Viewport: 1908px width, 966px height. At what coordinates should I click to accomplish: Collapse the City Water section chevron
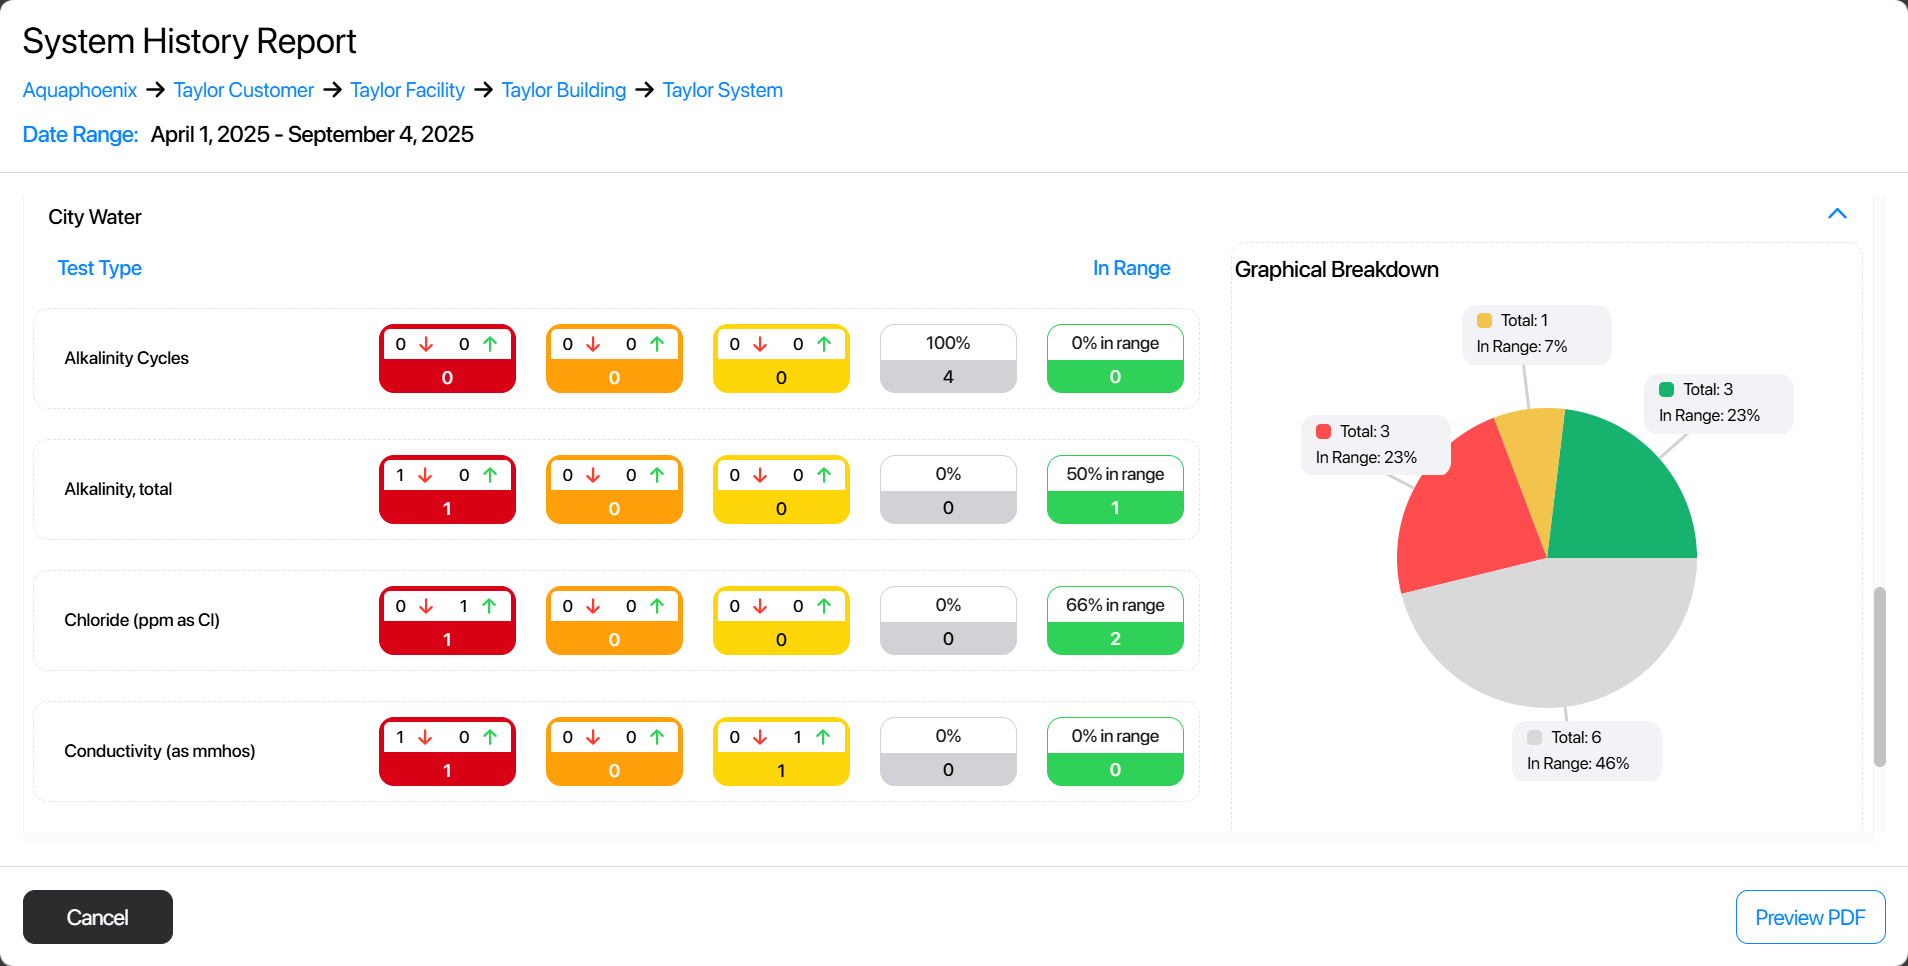pyautogui.click(x=1837, y=214)
